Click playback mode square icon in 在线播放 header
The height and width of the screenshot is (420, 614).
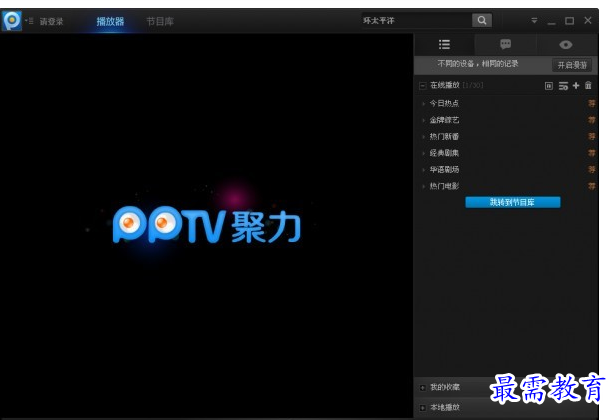(x=549, y=86)
